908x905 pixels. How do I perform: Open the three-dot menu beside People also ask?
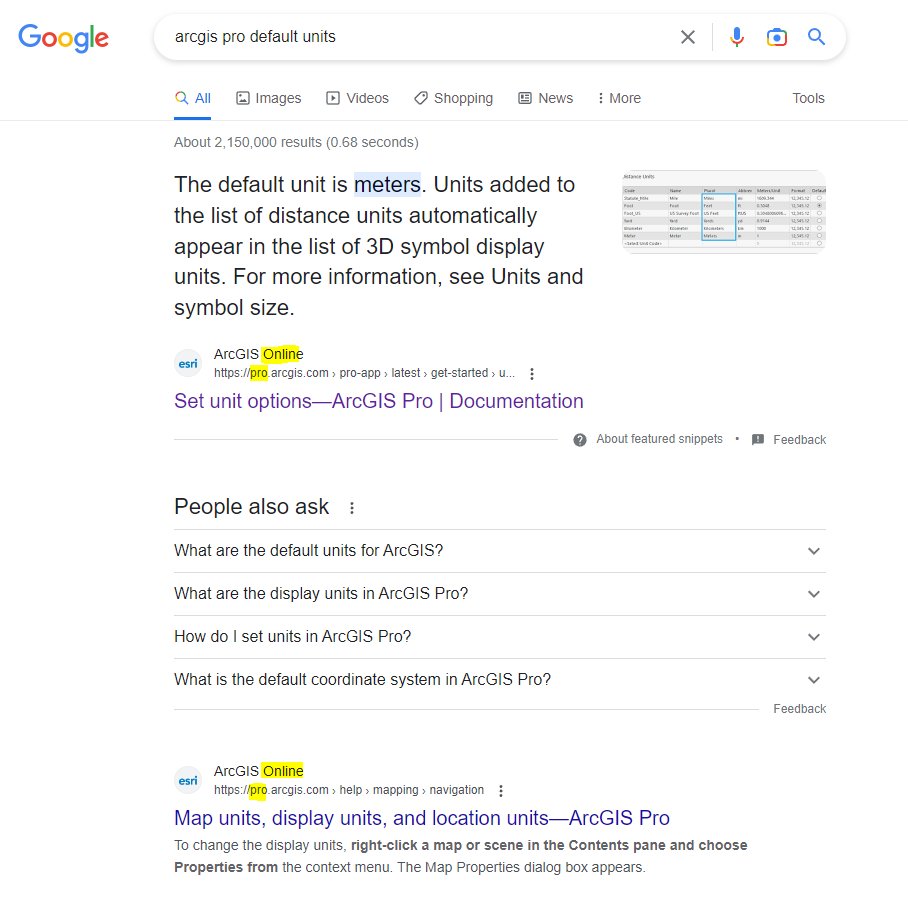[x=351, y=508]
